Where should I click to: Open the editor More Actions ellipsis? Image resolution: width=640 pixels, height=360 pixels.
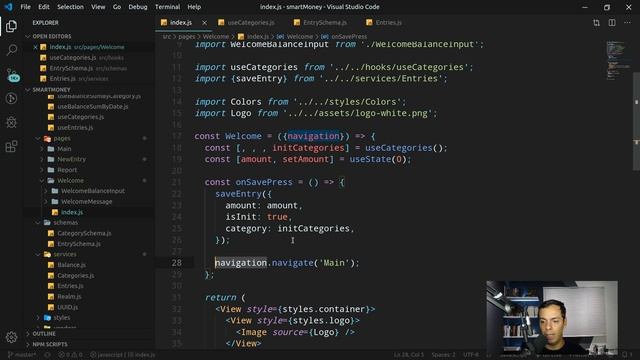click(x=627, y=23)
